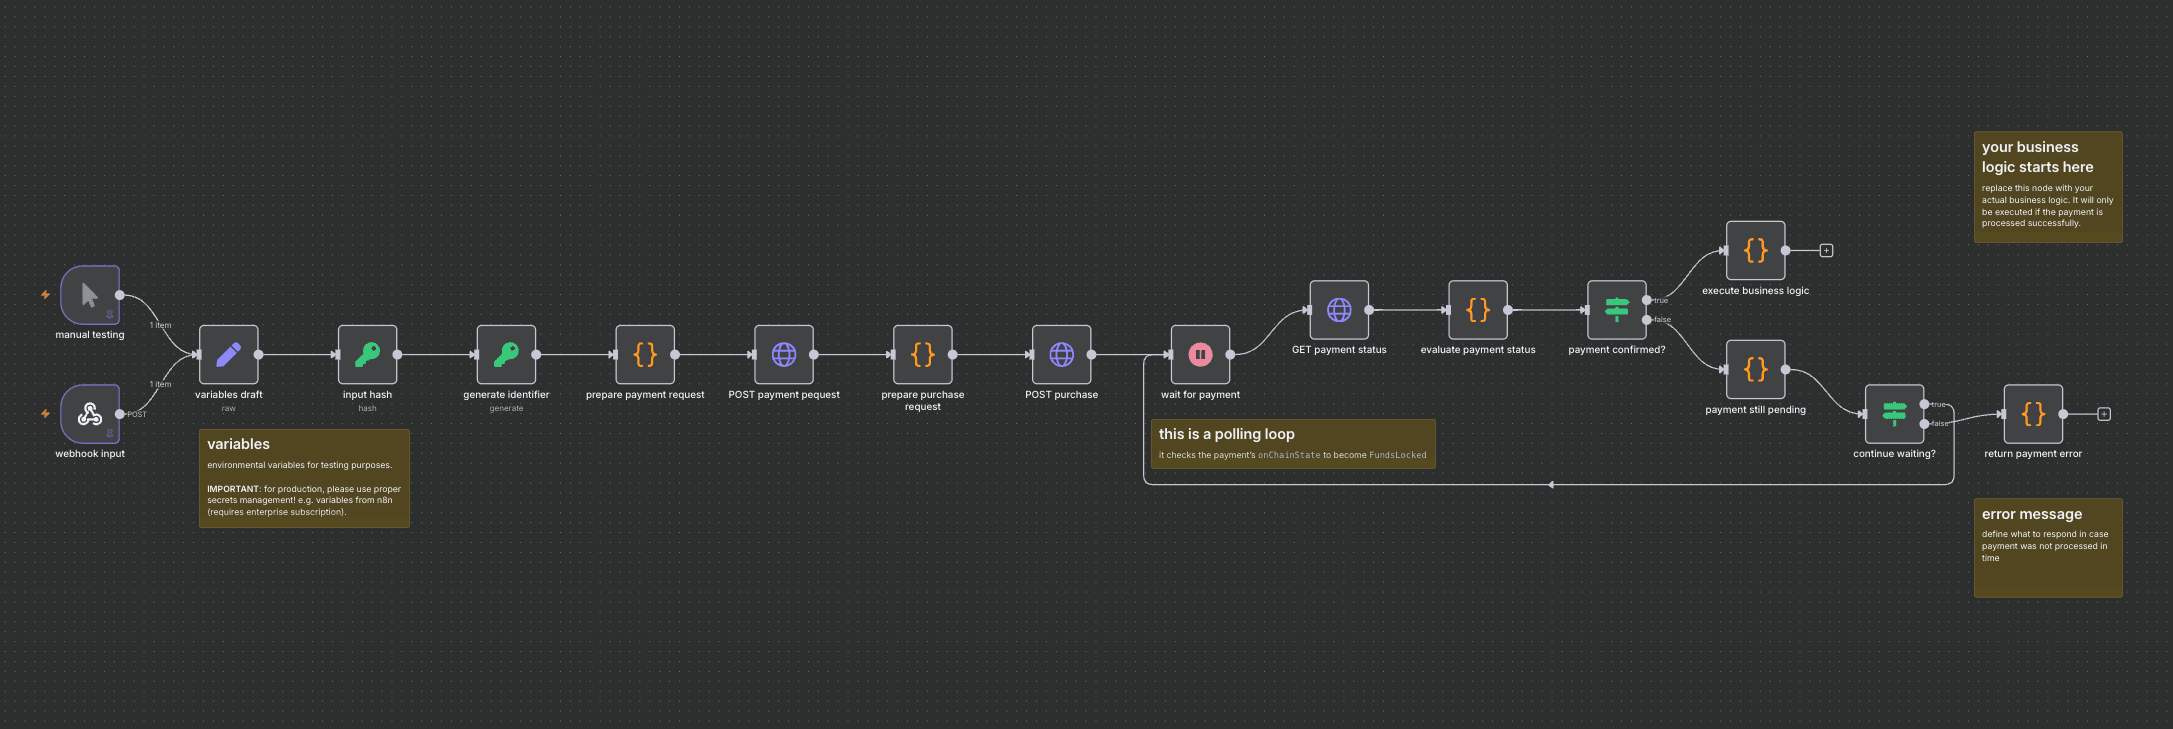
Task: Open the POST payment pequest HTTP node
Action: point(784,355)
